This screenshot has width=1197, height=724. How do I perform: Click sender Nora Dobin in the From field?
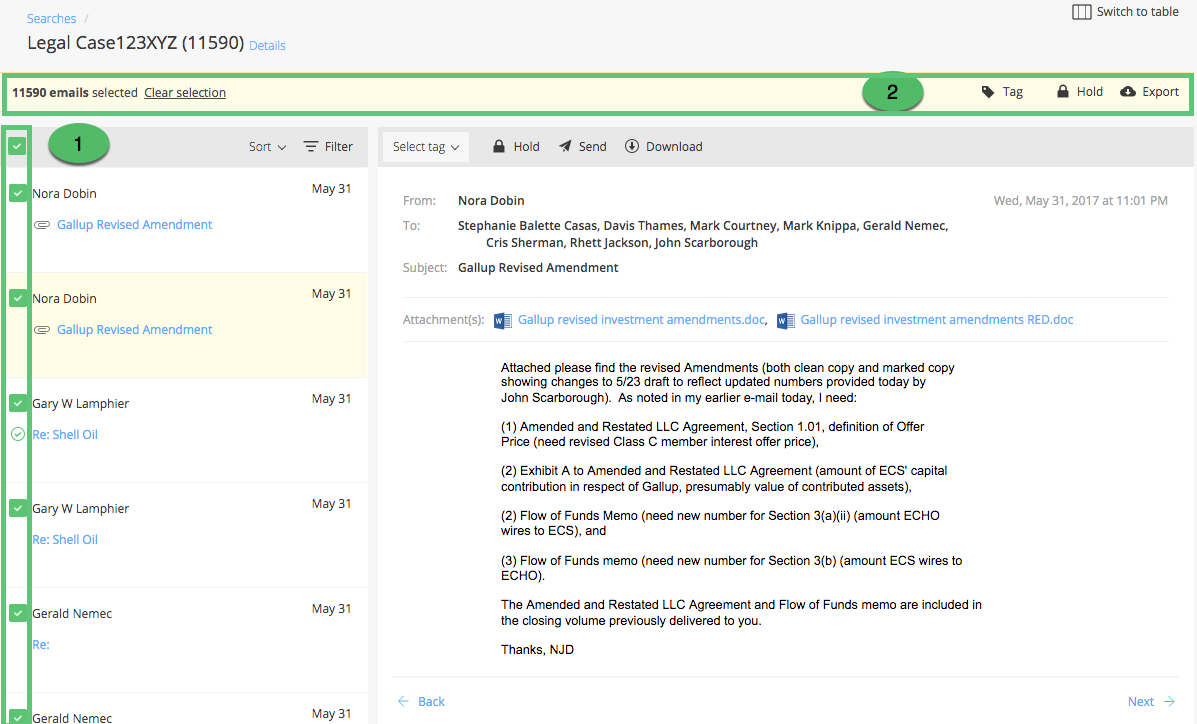click(491, 201)
